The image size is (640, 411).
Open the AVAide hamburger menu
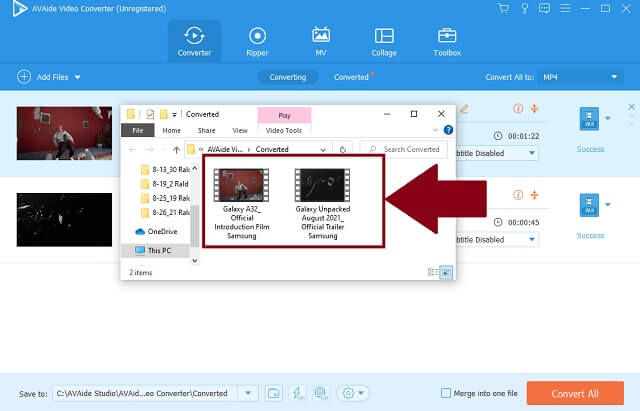(565, 9)
